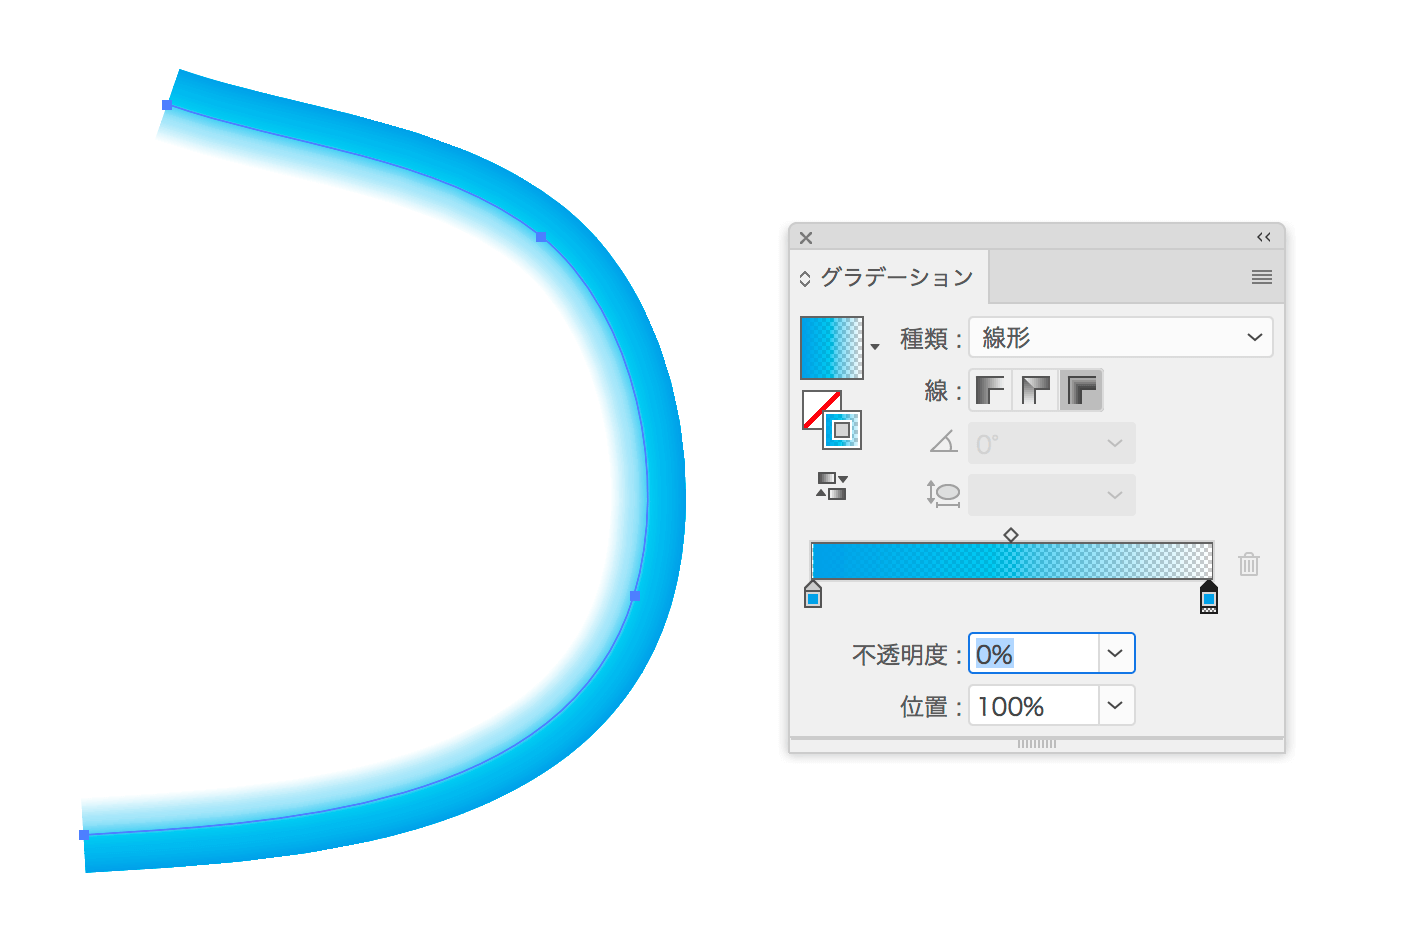Image resolution: width=1412 pixels, height=932 pixels.
Task: Click the large gradient preview swatch
Action: click(x=832, y=348)
